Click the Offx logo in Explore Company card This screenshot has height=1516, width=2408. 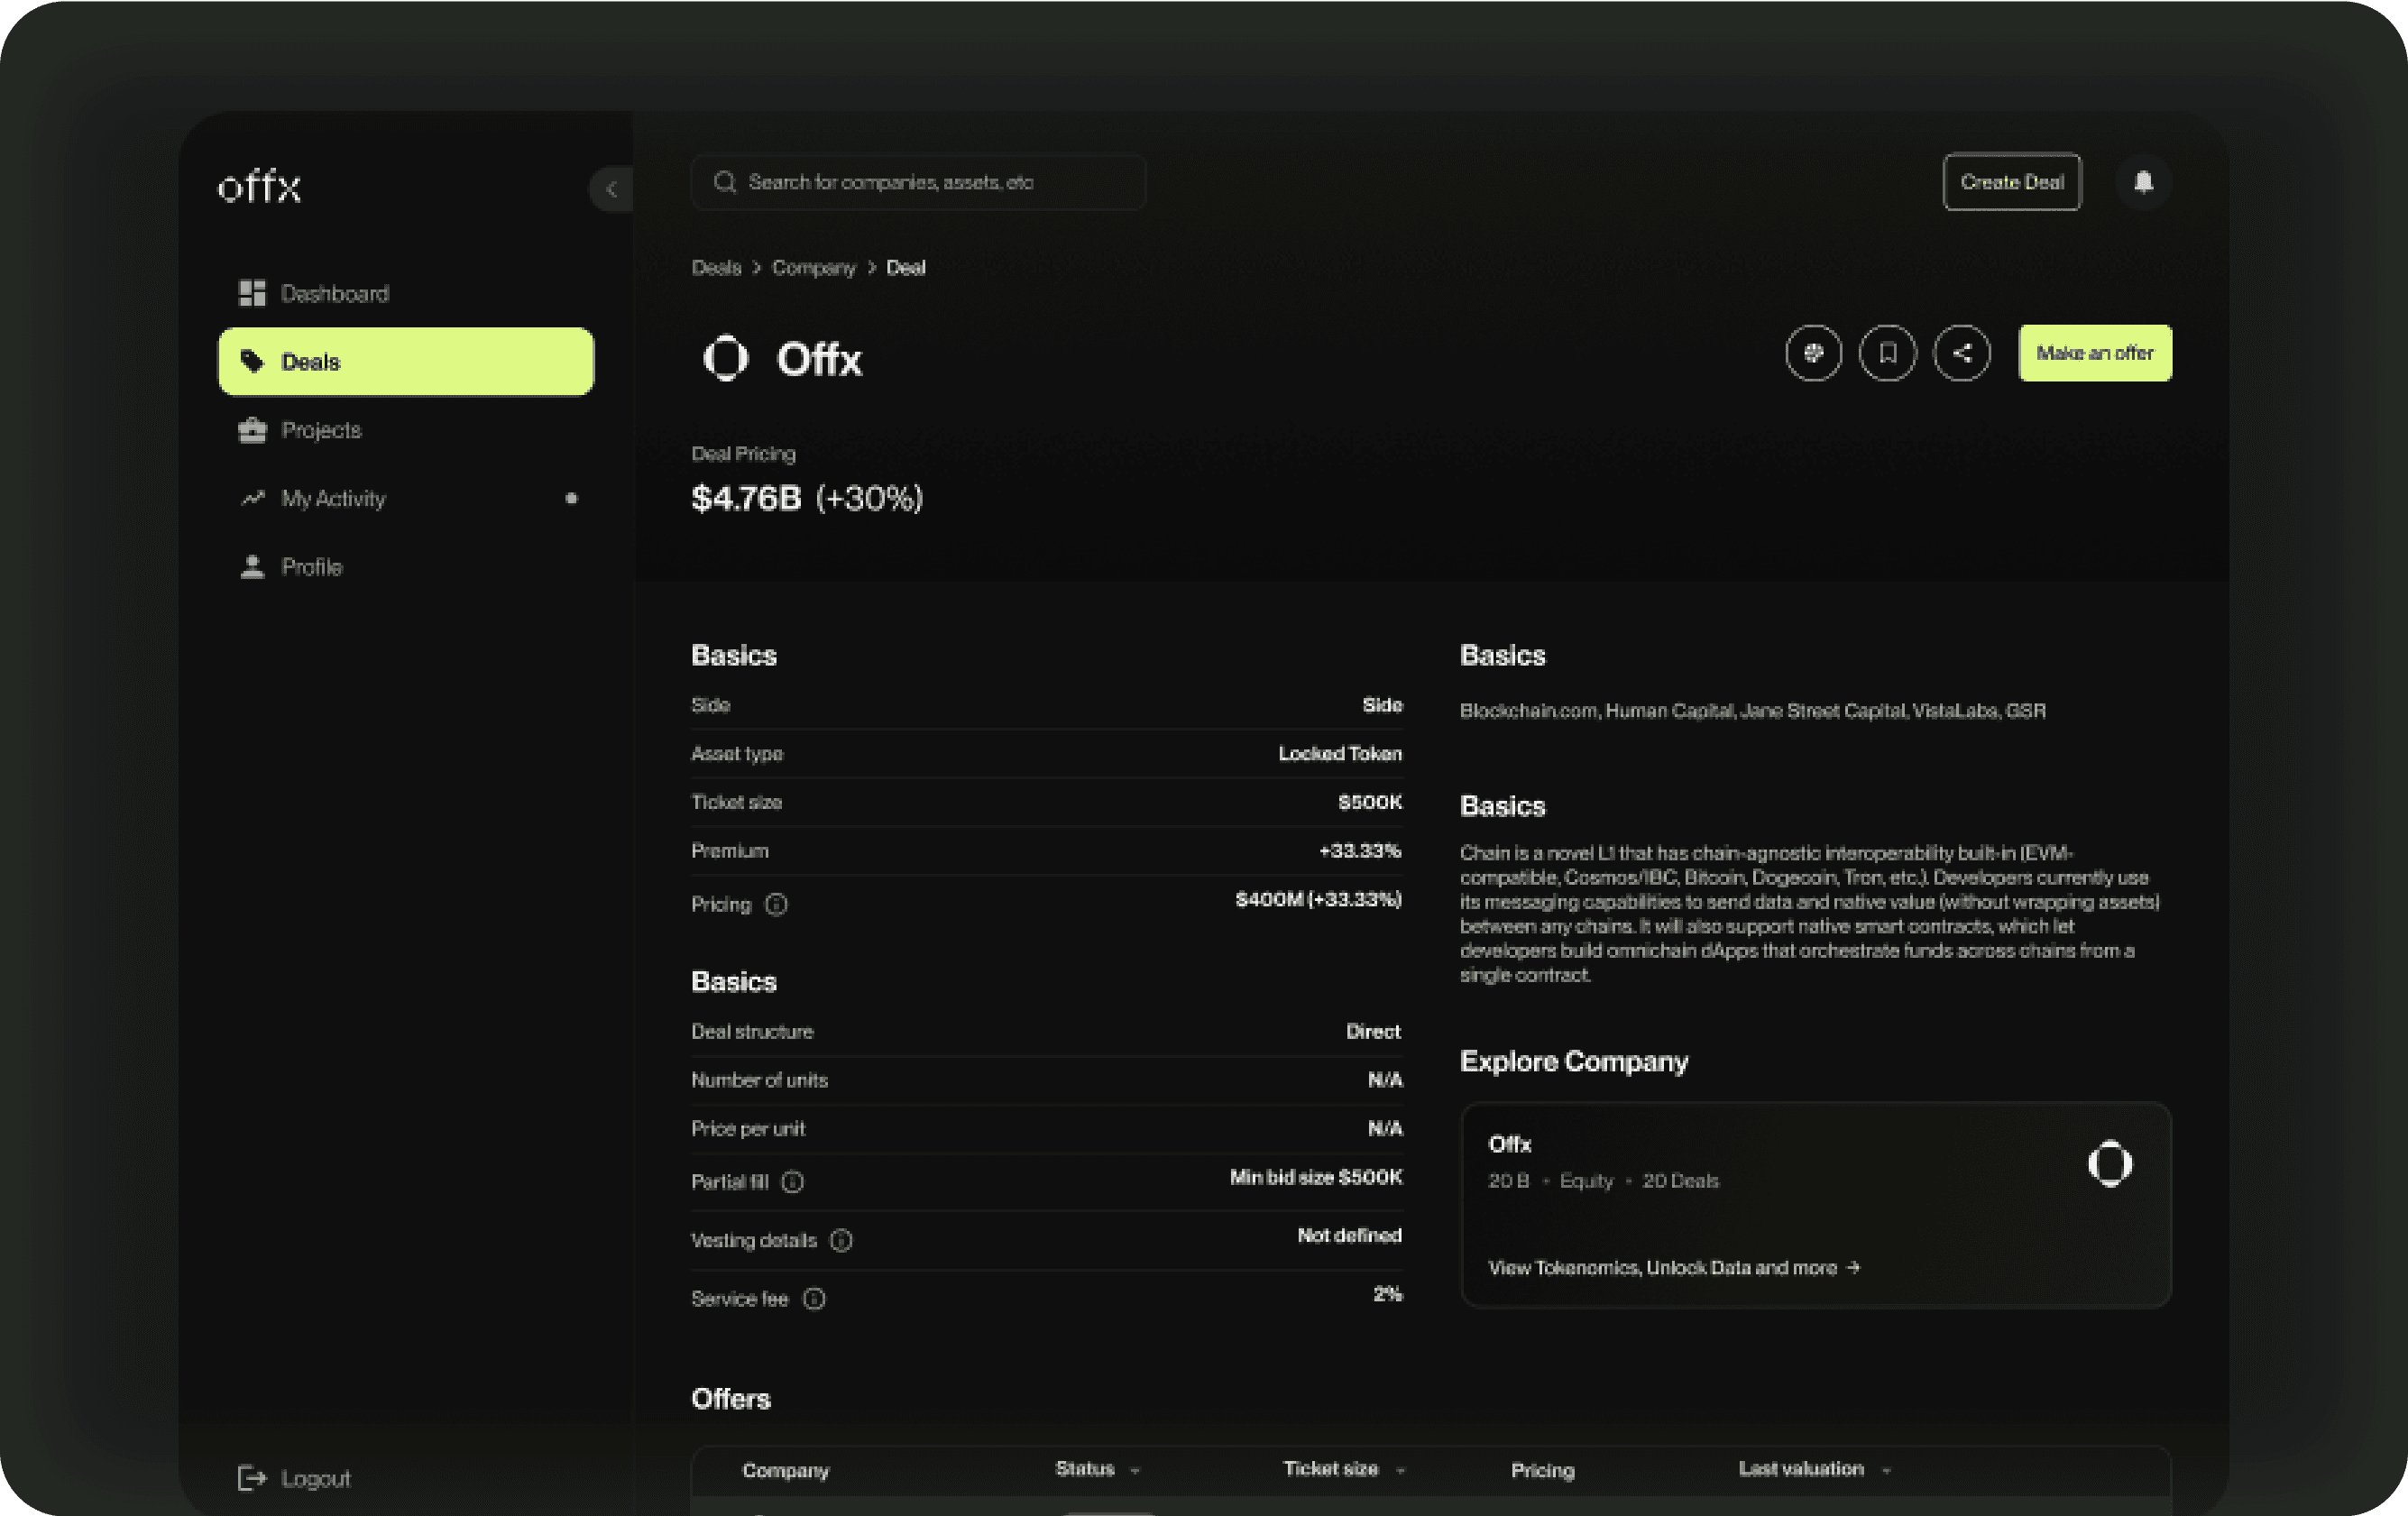pos(2109,1164)
